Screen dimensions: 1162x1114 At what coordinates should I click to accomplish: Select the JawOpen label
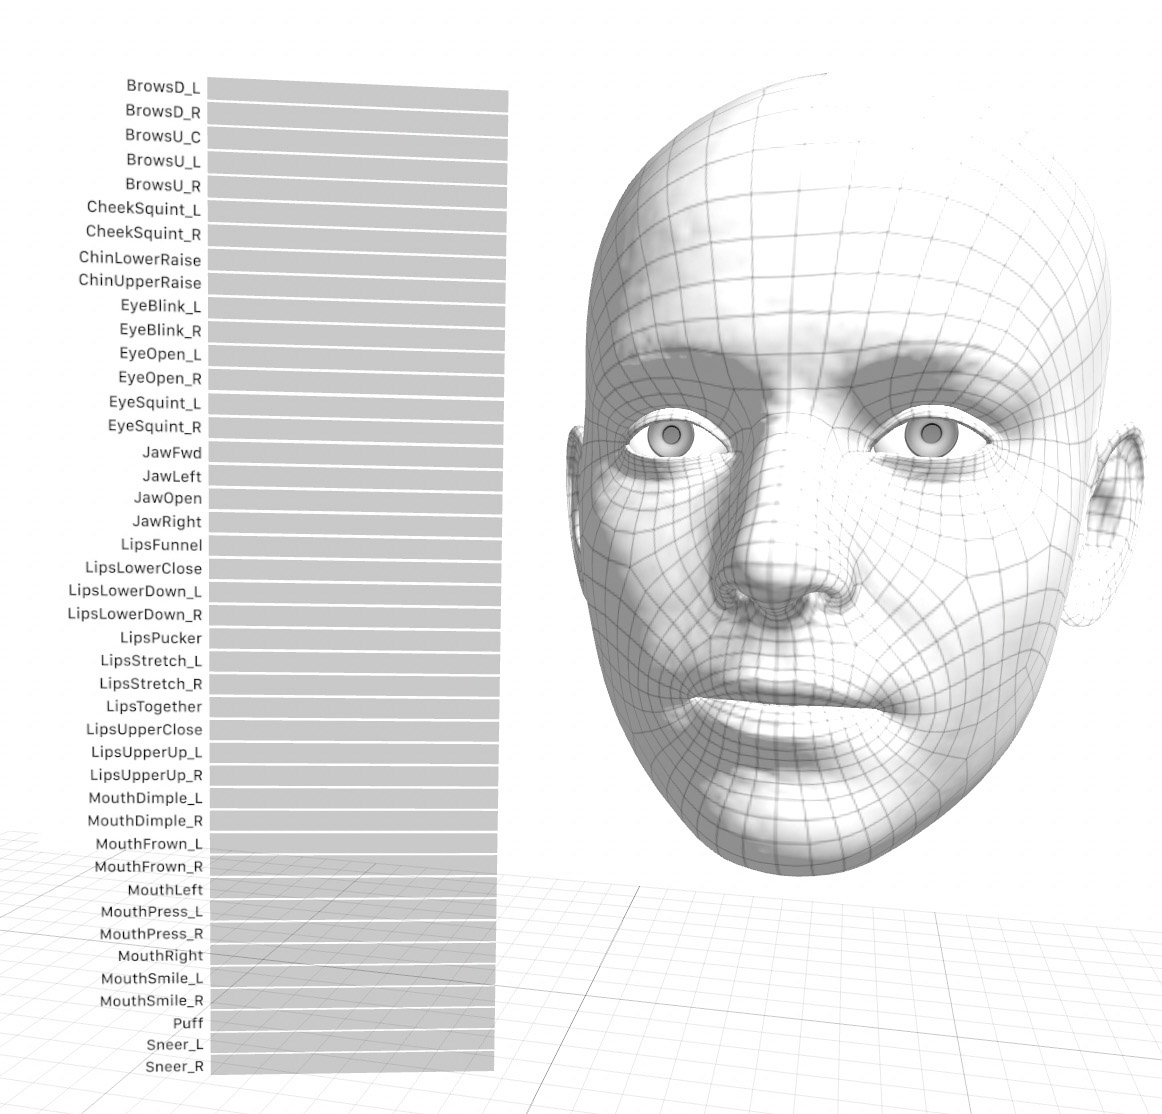(x=168, y=498)
